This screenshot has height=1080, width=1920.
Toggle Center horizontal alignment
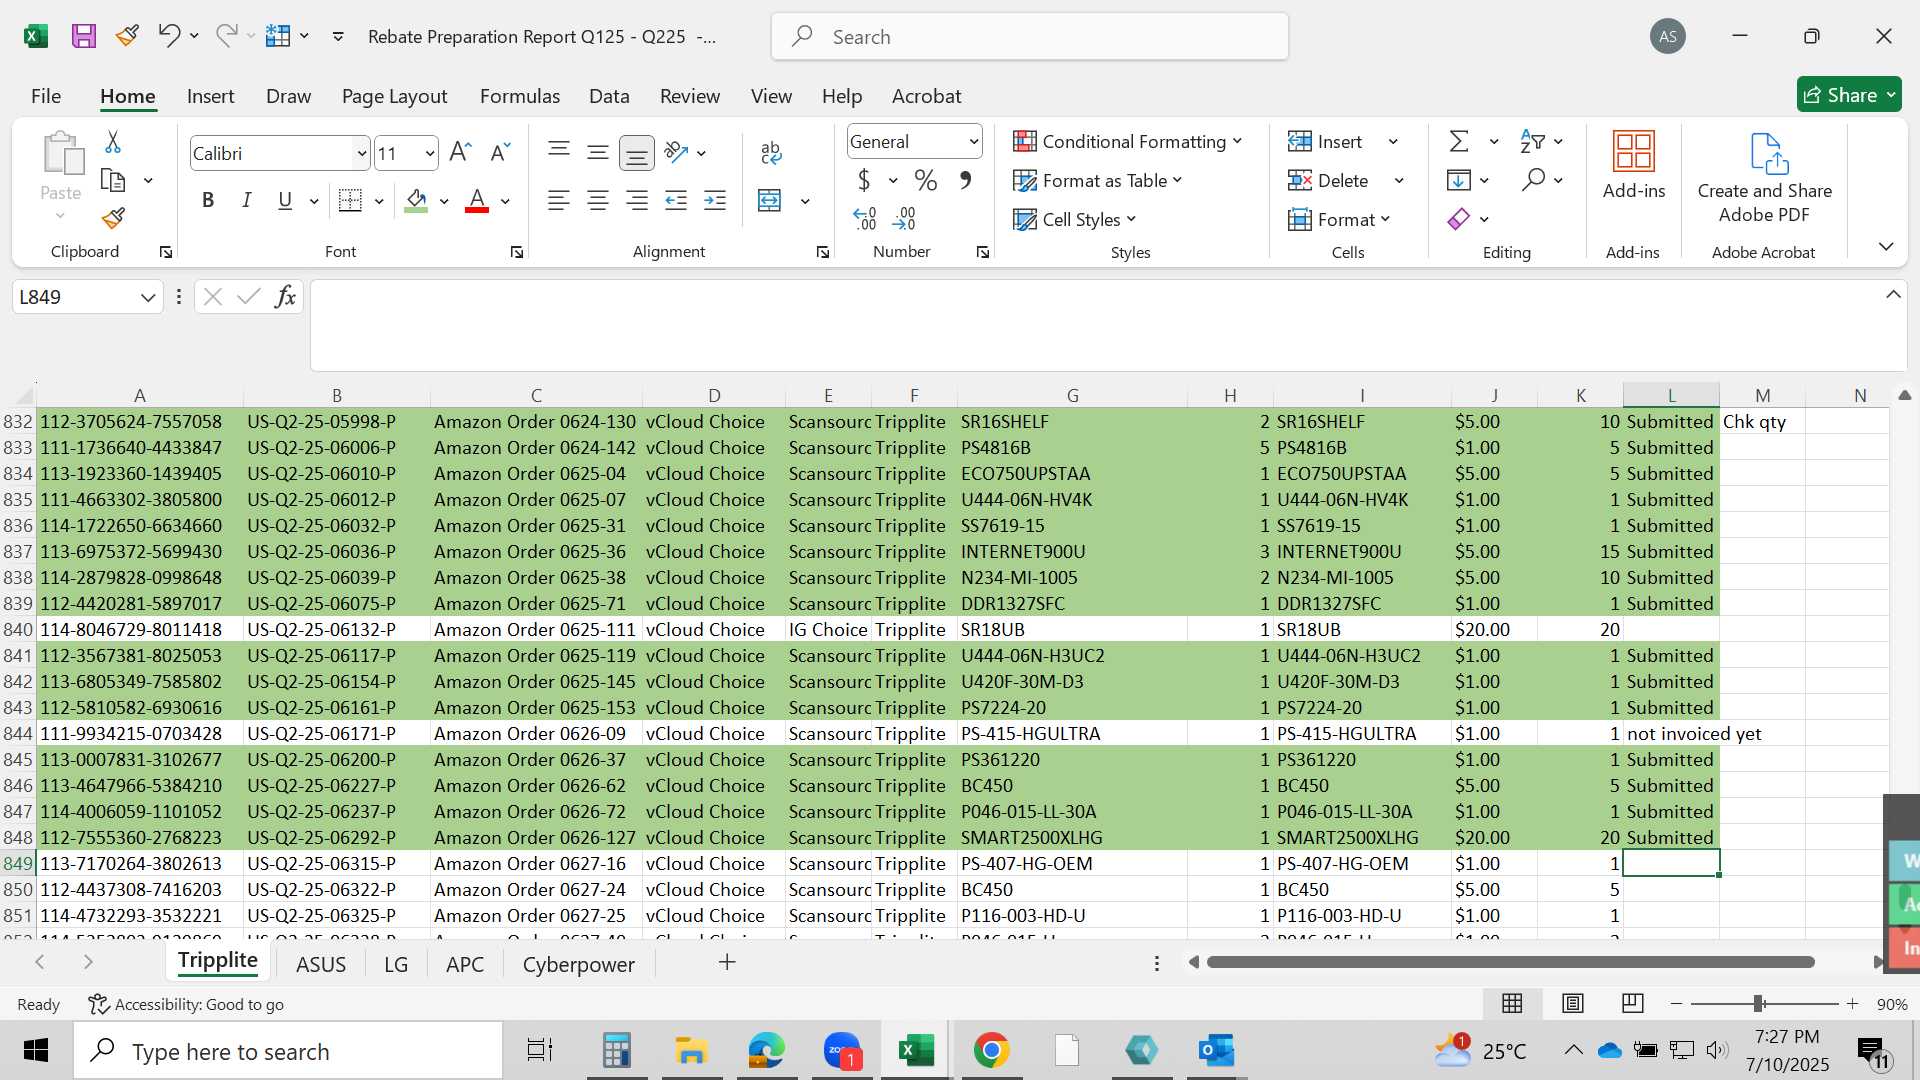[598, 201]
